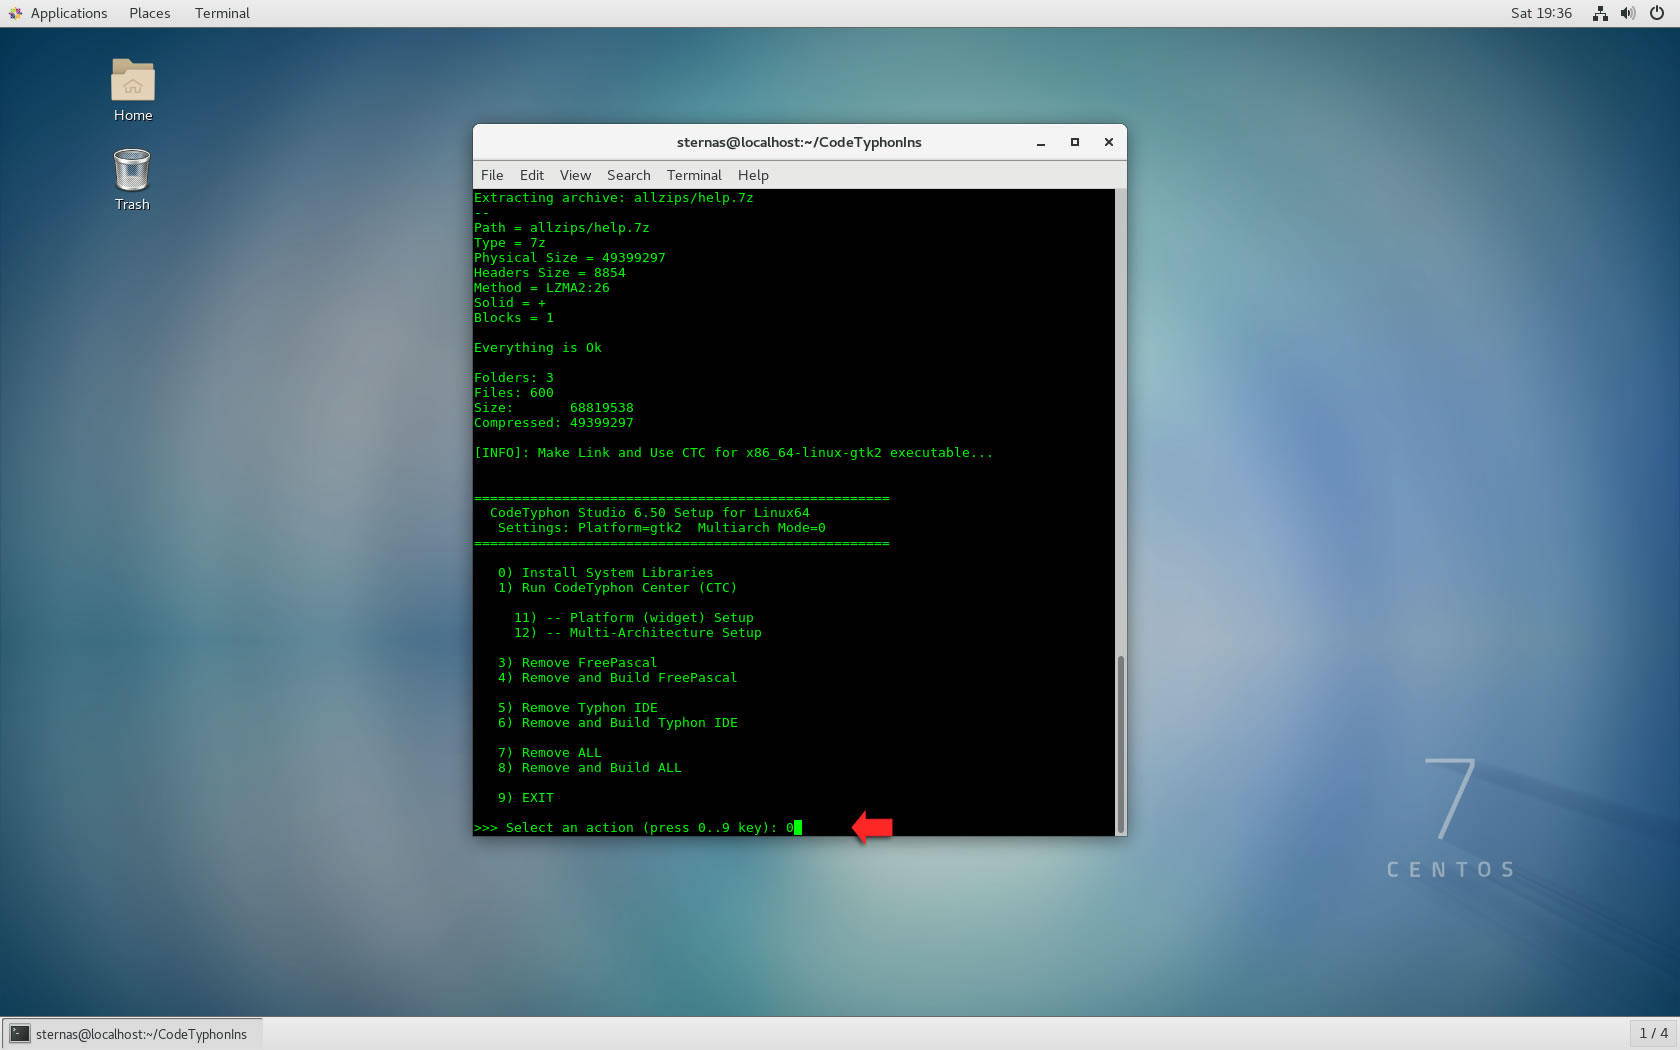Viewport: 1680px width, 1050px height.
Task: Click '[INFO]: Make Link and Use CTC' line
Action: coord(734,453)
